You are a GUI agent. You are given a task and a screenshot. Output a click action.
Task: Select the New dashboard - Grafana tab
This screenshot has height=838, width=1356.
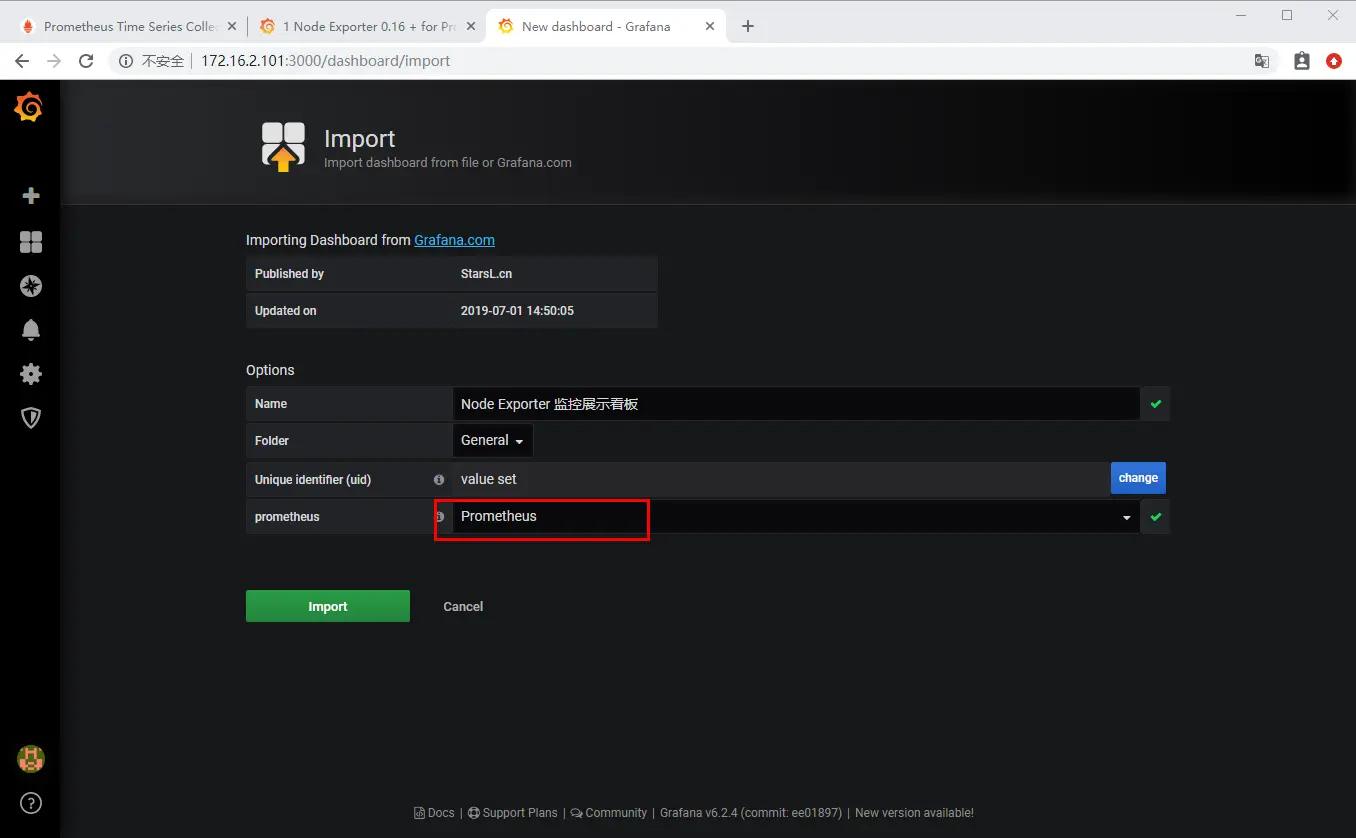[606, 27]
